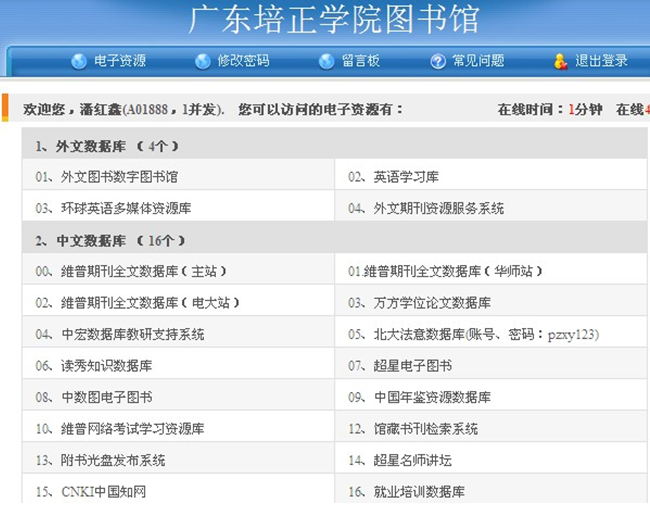Open 中宏数据库教研支持系统
Viewport: 650px width, 506px height.
tap(133, 334)
